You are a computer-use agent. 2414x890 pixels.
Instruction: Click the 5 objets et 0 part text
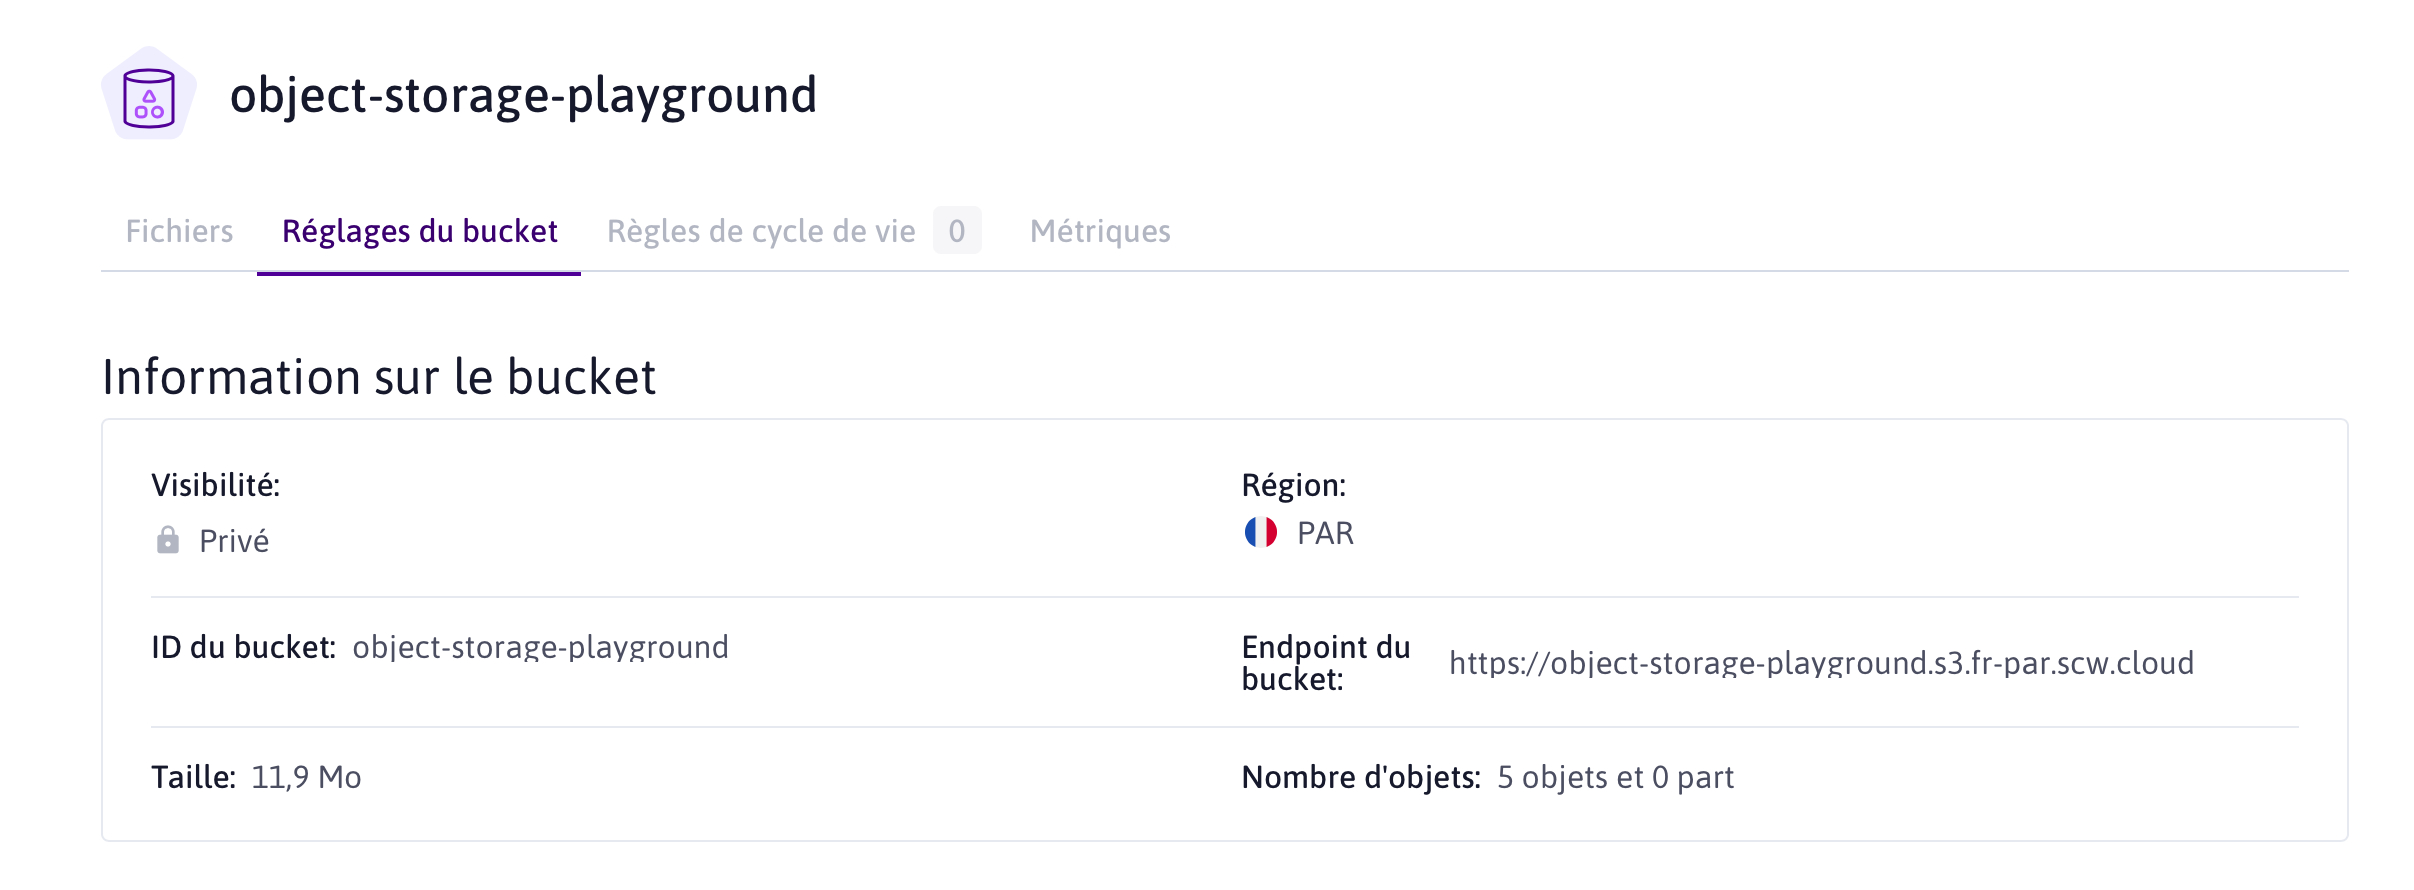coord(1615,777)
